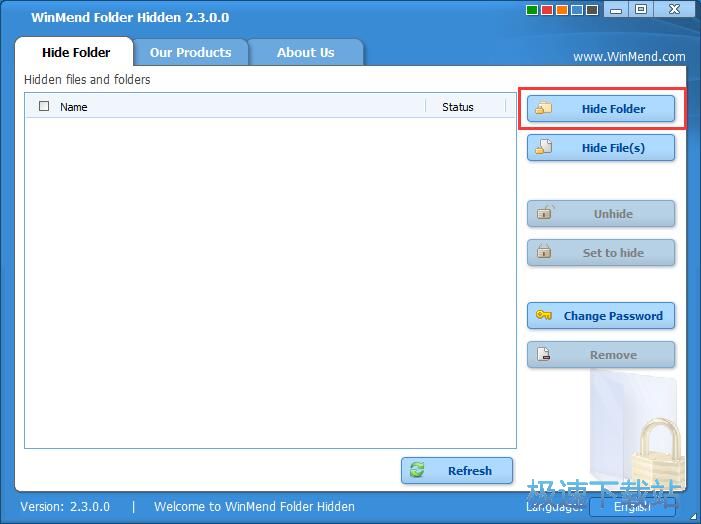Click the key icon on Change Password
This screenshot has width=701, height=524.
[x=544, y=315]
